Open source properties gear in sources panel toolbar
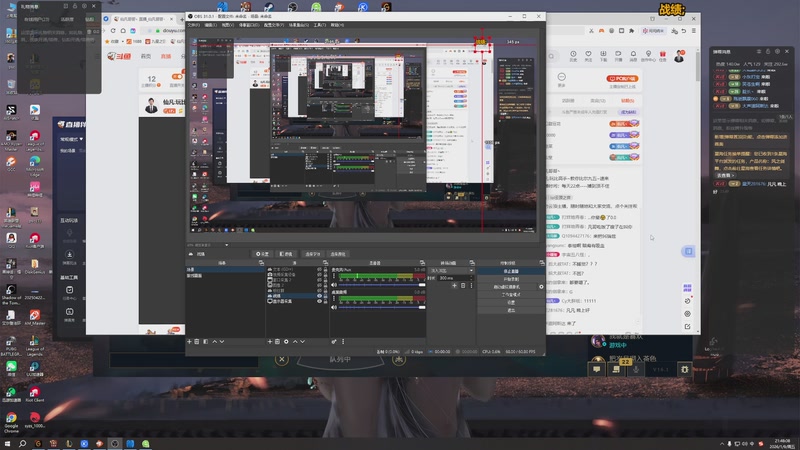 pos(286,341)
